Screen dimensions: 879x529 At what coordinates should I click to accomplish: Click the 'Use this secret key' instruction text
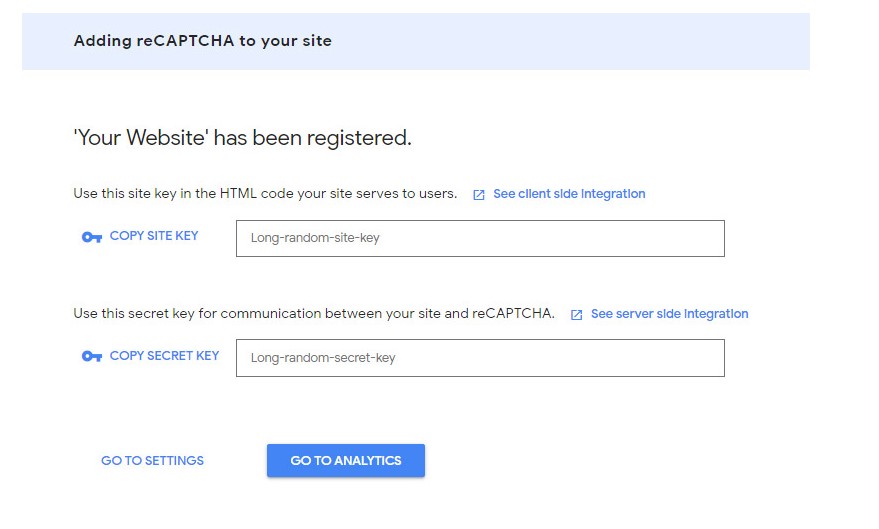[x=314, y=314]
